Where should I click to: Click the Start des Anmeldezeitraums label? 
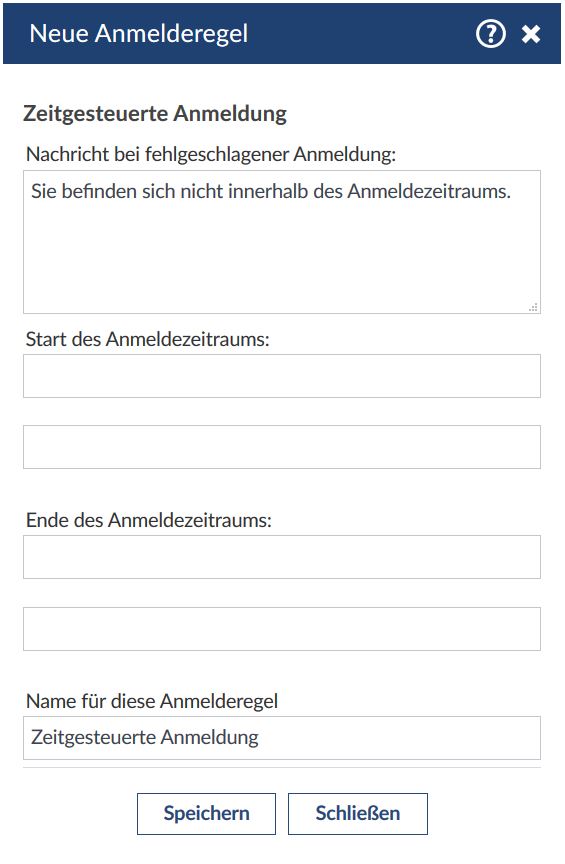pyautogui.click(x=148, y=339)
